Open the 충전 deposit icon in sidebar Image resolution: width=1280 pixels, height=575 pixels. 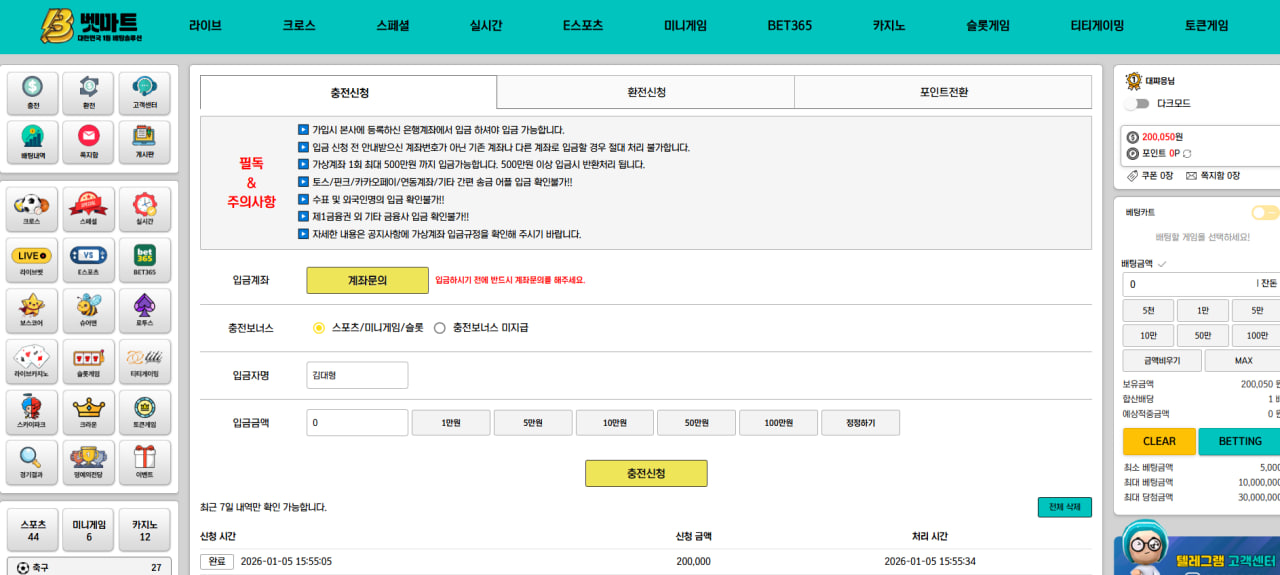[x=33, y=93]
